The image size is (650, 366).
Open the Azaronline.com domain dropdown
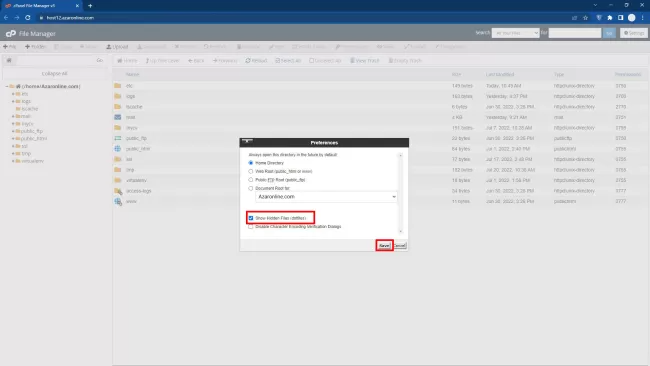pyautogui.click(x=326, y=197)
